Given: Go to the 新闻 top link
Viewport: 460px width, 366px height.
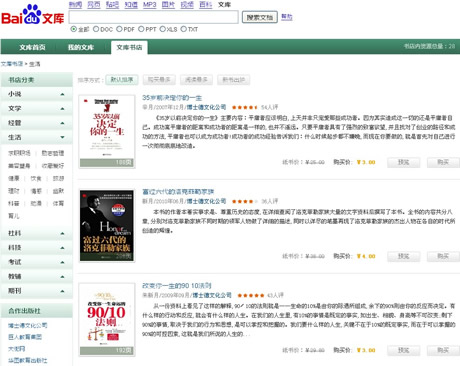Looking at the screenshot, I should coord(75,5).
